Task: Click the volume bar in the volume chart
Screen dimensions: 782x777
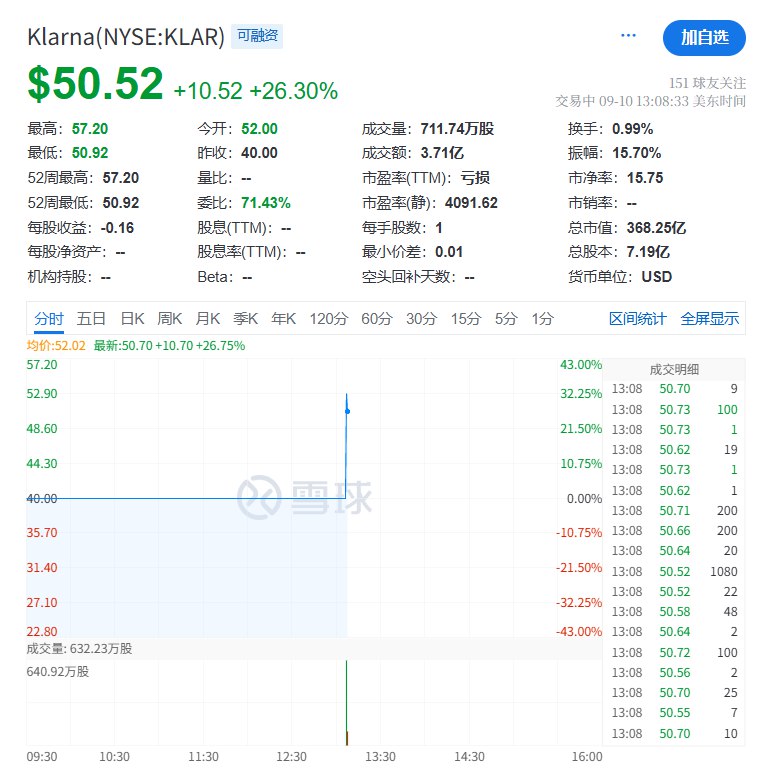Action: point(347,702)
